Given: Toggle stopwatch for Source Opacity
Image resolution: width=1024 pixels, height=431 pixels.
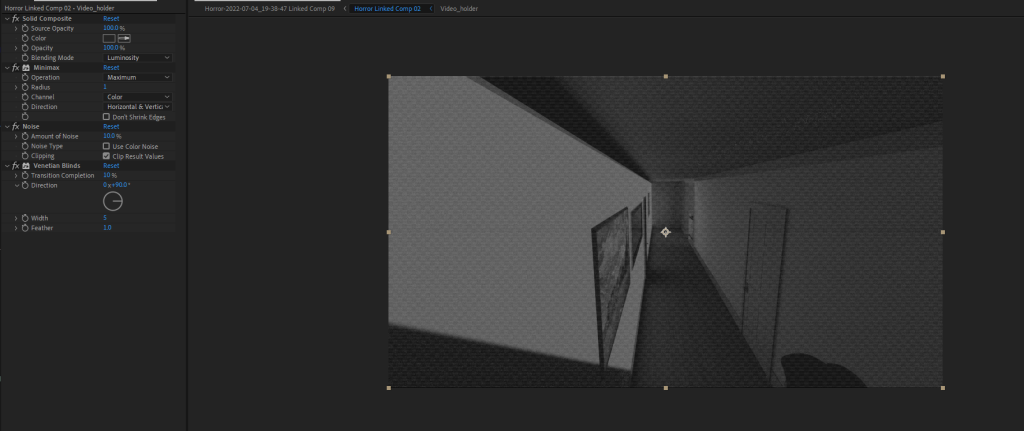Looking at the screenshot, I should pyautogui.click(x=25, y=29).
